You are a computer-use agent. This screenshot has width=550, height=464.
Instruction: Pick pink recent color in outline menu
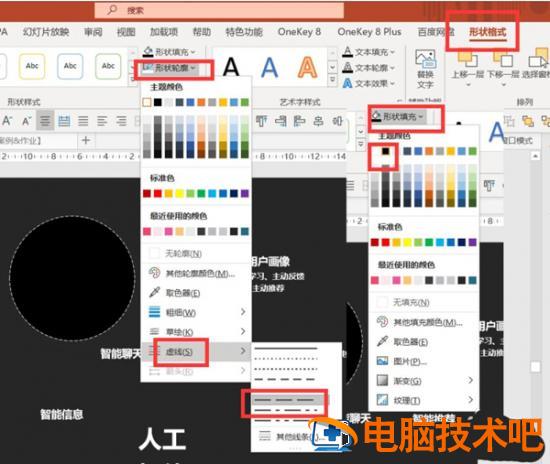[x=147, y=231]
